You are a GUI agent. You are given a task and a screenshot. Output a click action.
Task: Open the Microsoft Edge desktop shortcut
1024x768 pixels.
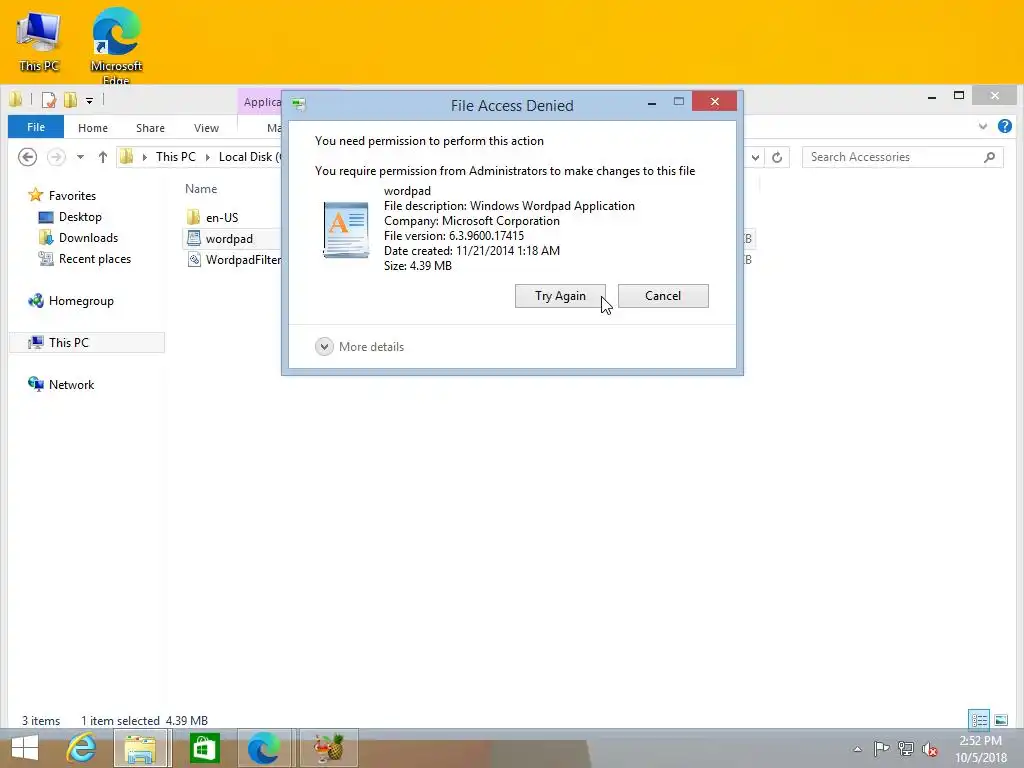tap(116, 44)
